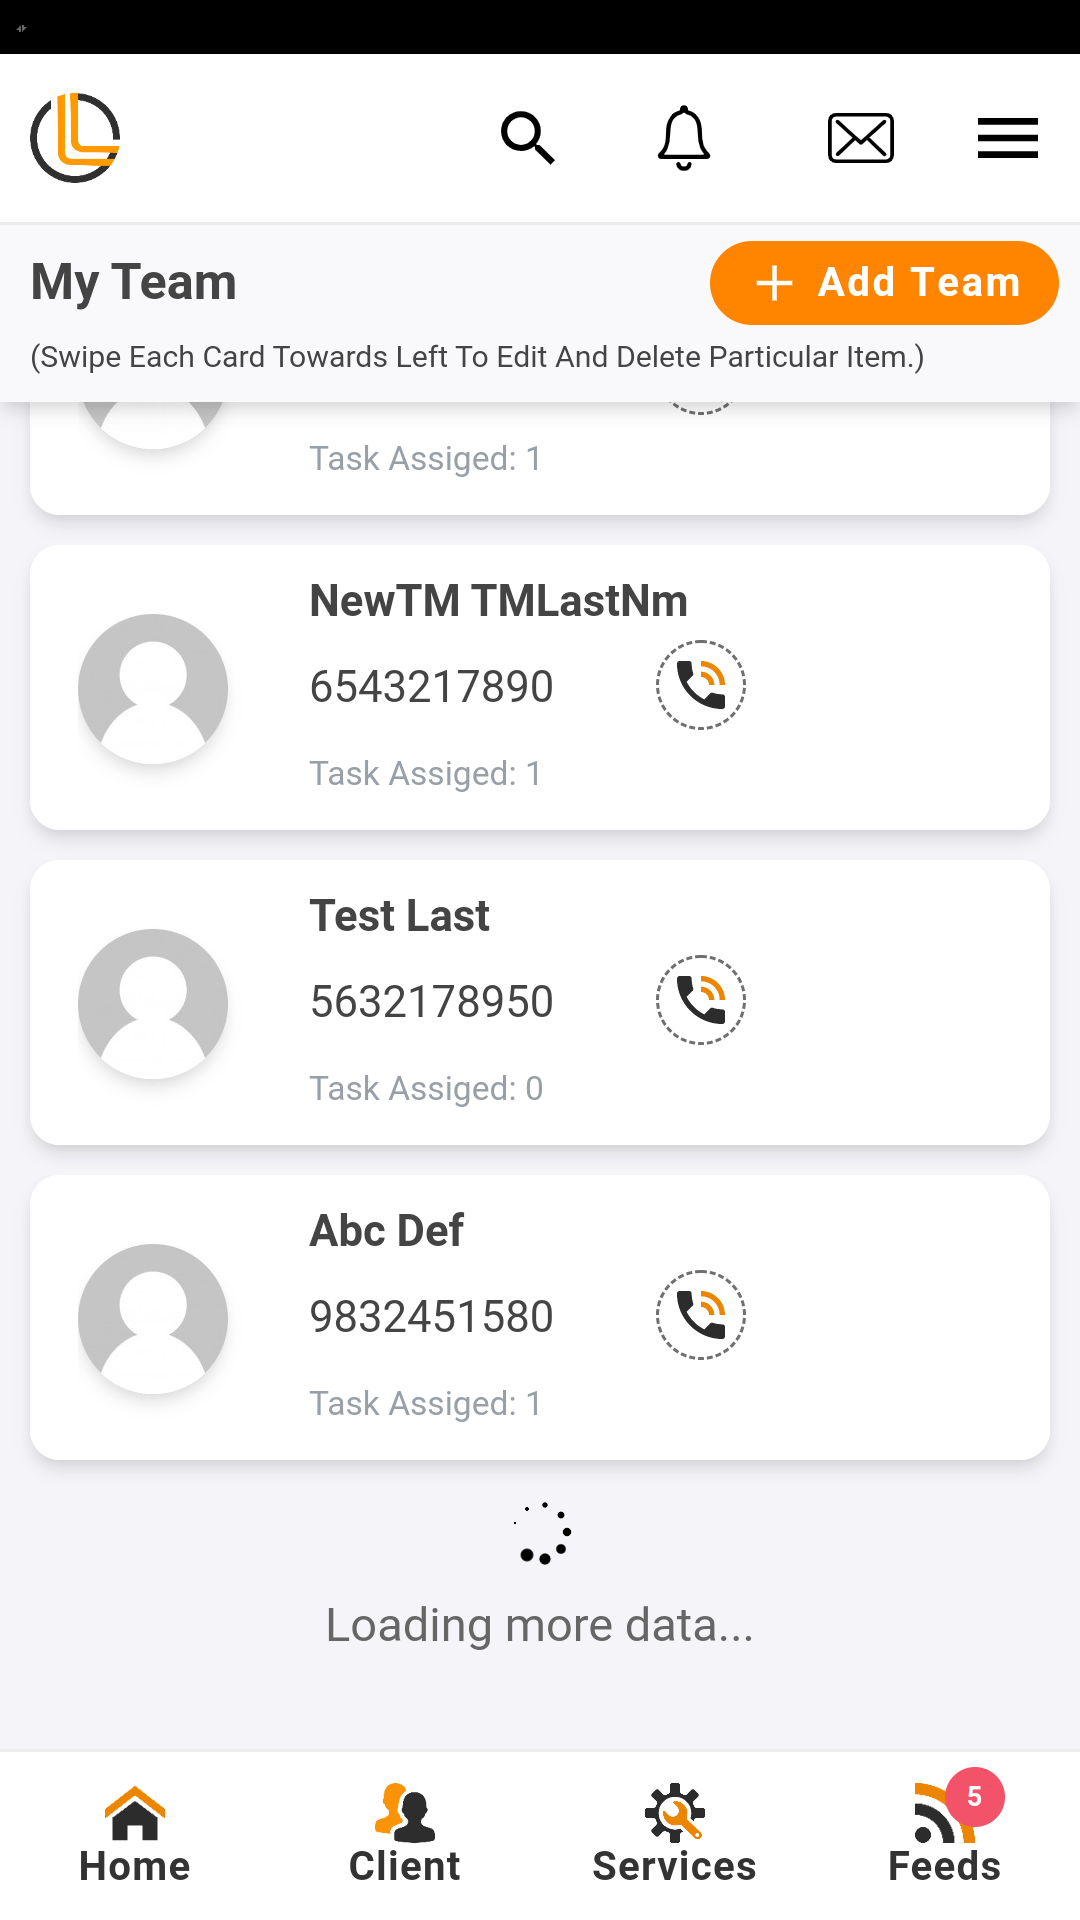This screenshot has height=1920, width=1080.
Task: Call Abc Def using phone icon
Action: 701,1315
